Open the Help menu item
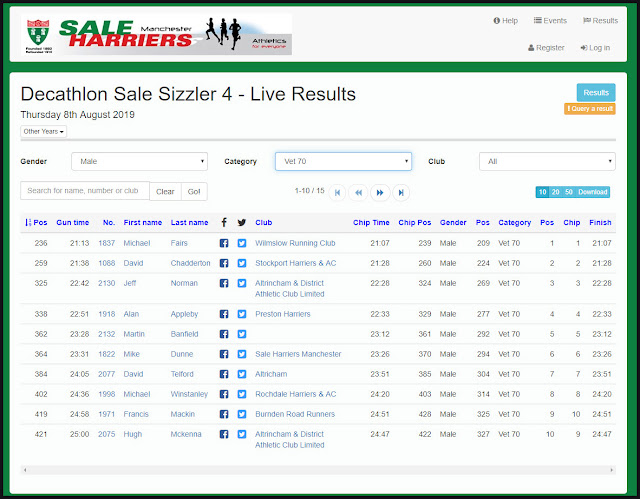Screen dimensions: 640x499 (505, 20)
